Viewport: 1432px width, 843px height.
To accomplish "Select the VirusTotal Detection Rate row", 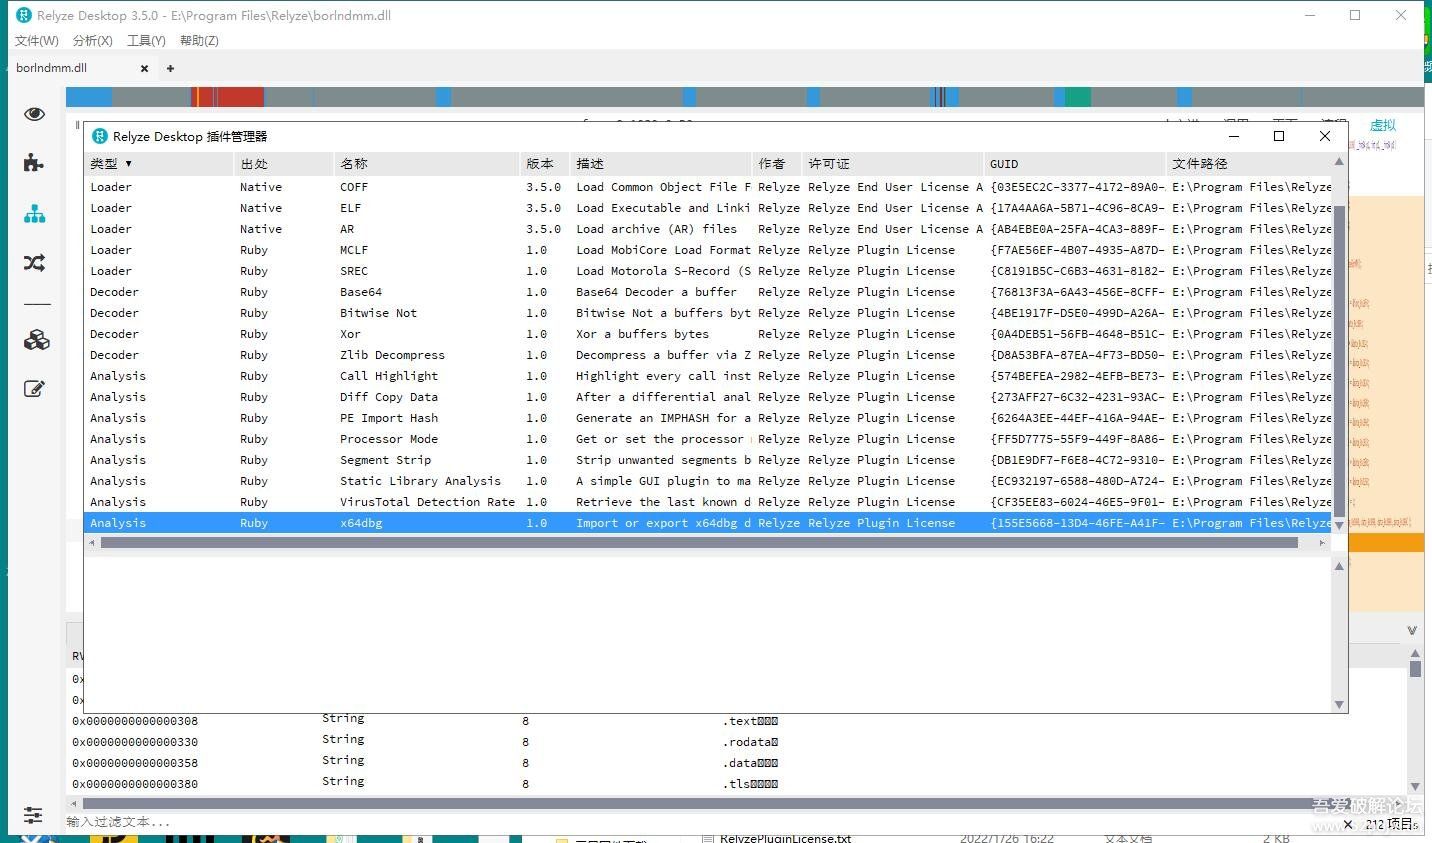I will coord(708,502).
